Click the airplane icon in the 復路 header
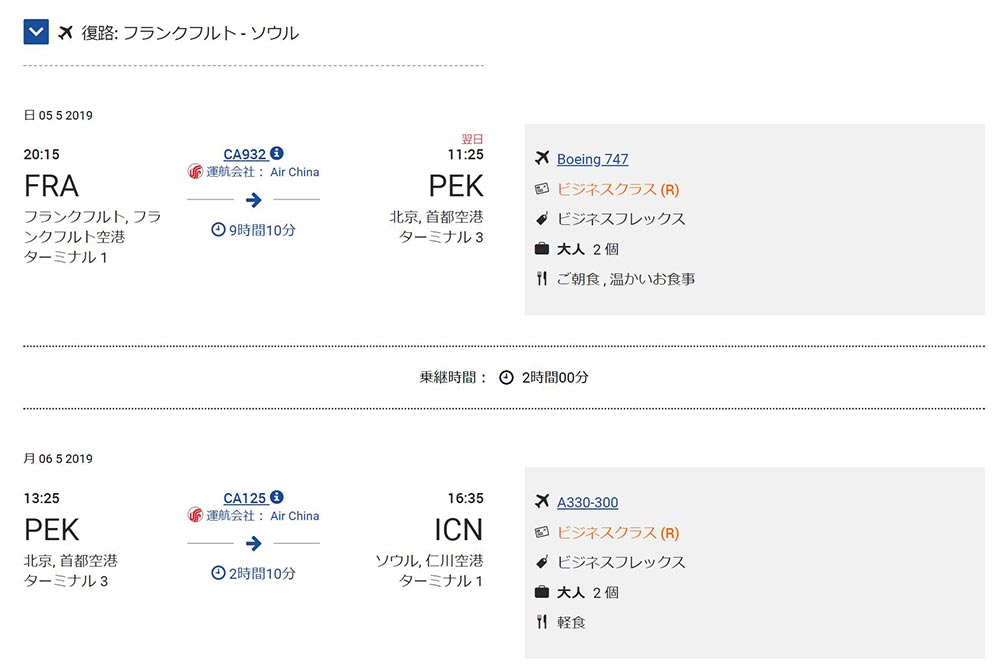 coord(67,32)
